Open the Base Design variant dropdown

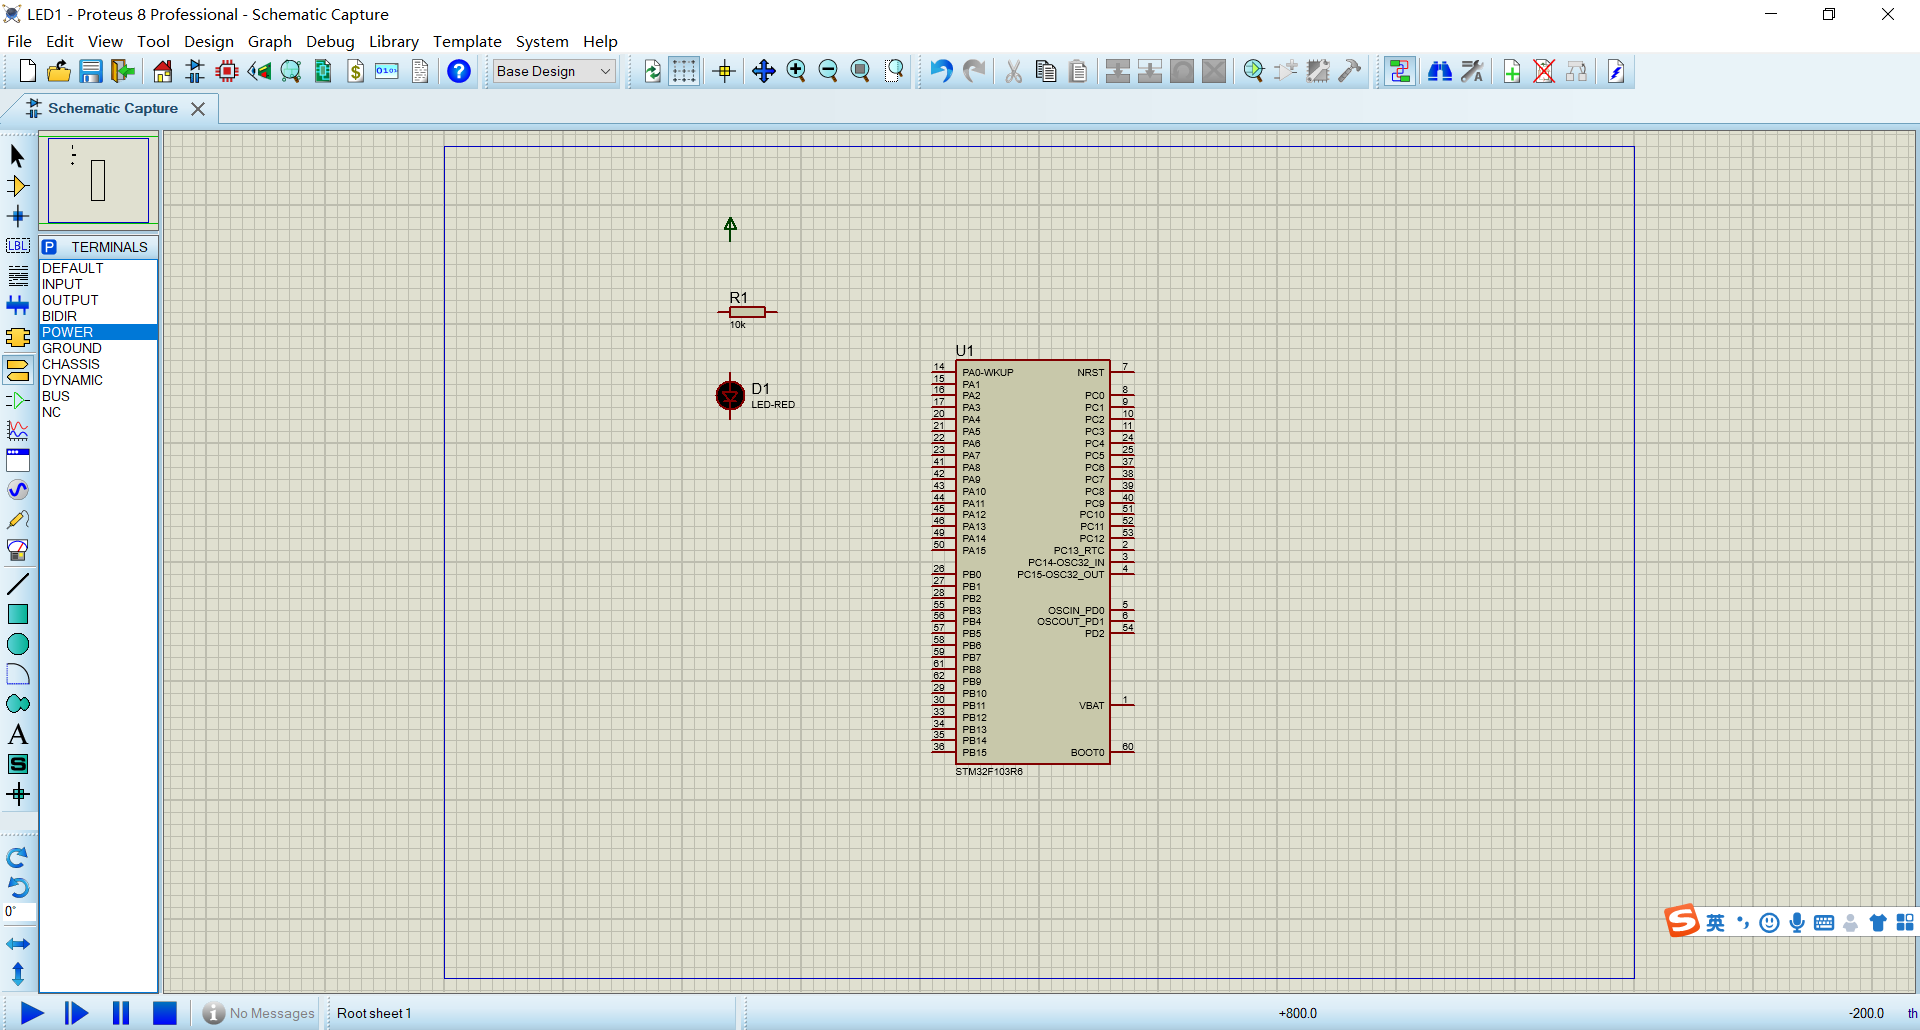[554, 71]
